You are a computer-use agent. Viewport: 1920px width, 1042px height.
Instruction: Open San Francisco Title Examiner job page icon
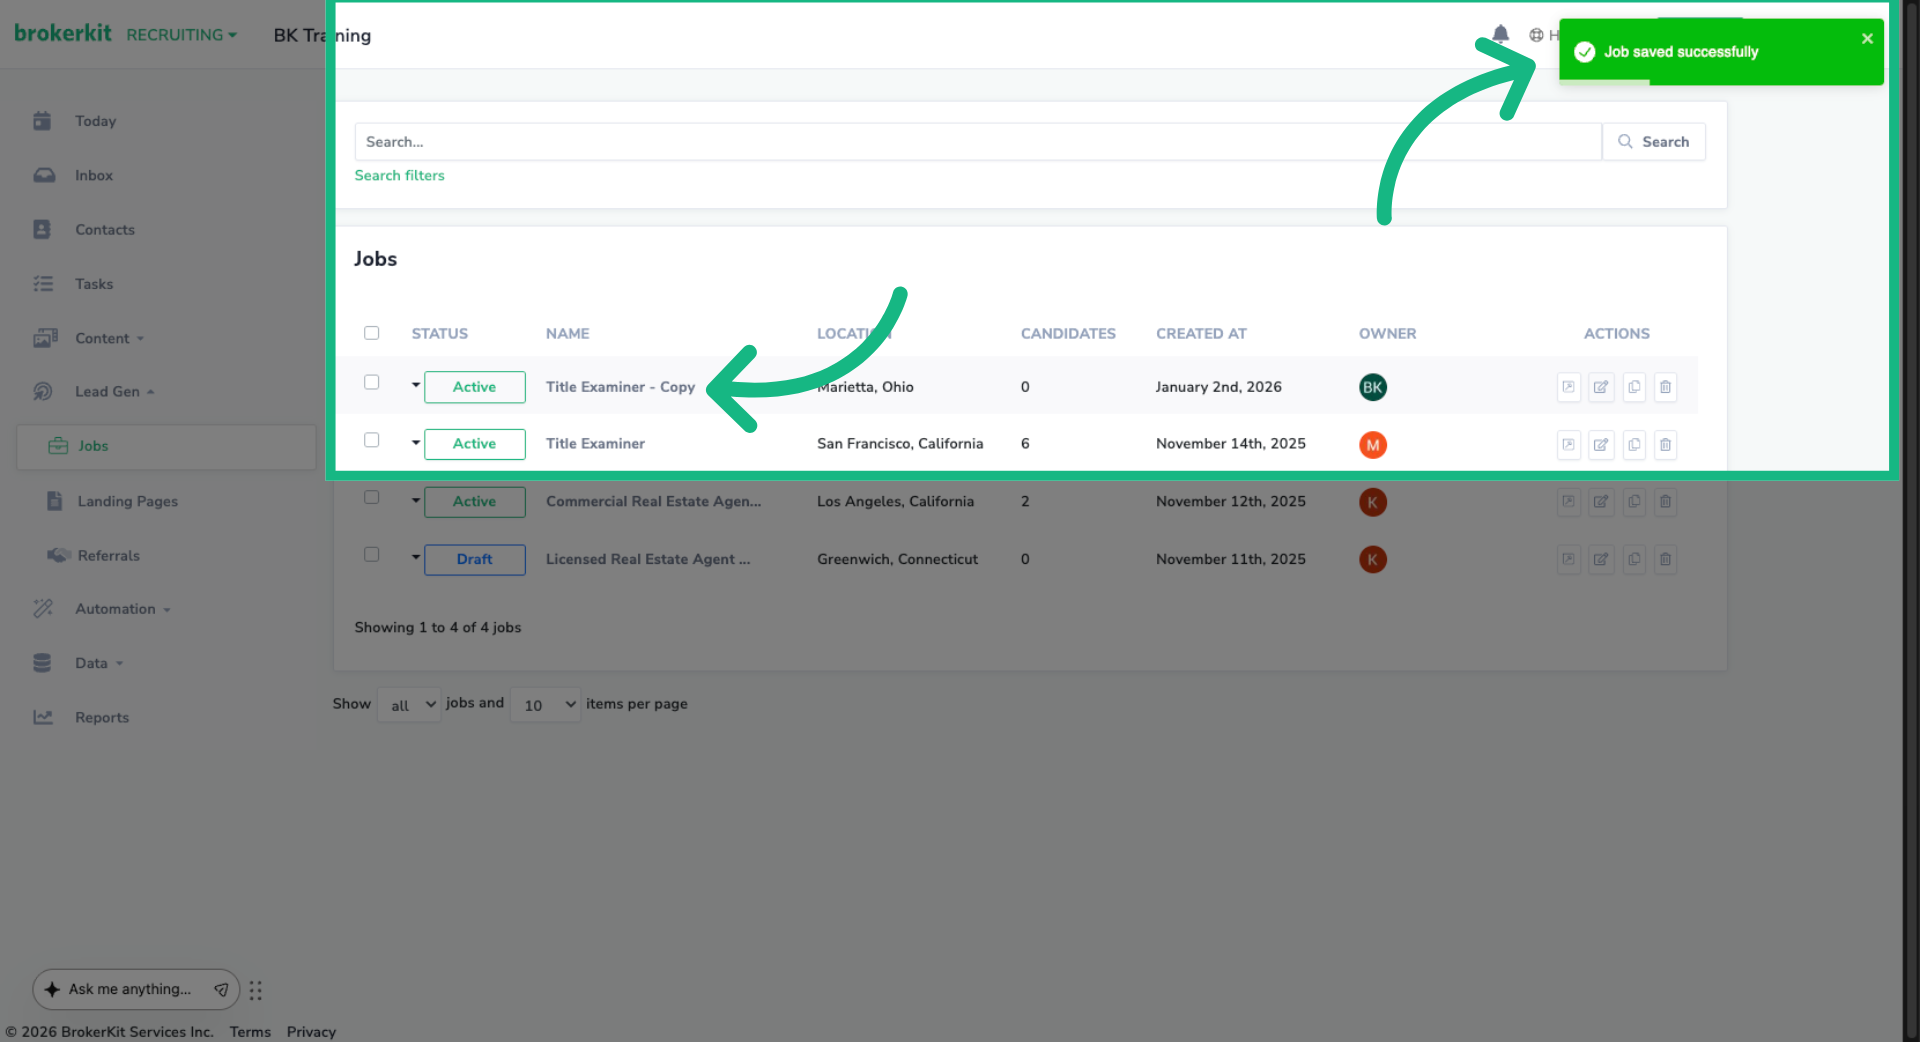tap(1569, 444)
